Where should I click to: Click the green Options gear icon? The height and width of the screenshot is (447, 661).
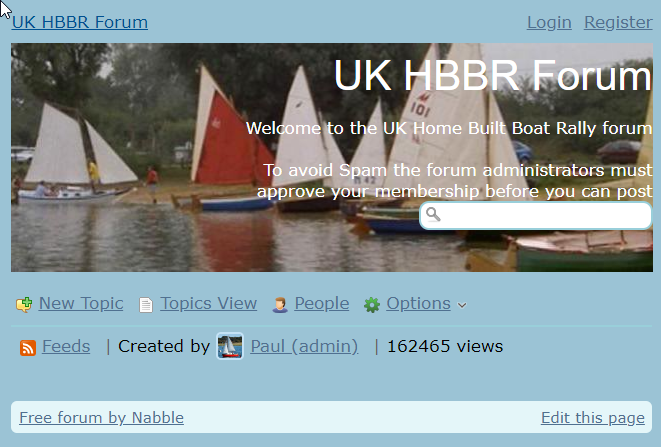coord(372,304)
